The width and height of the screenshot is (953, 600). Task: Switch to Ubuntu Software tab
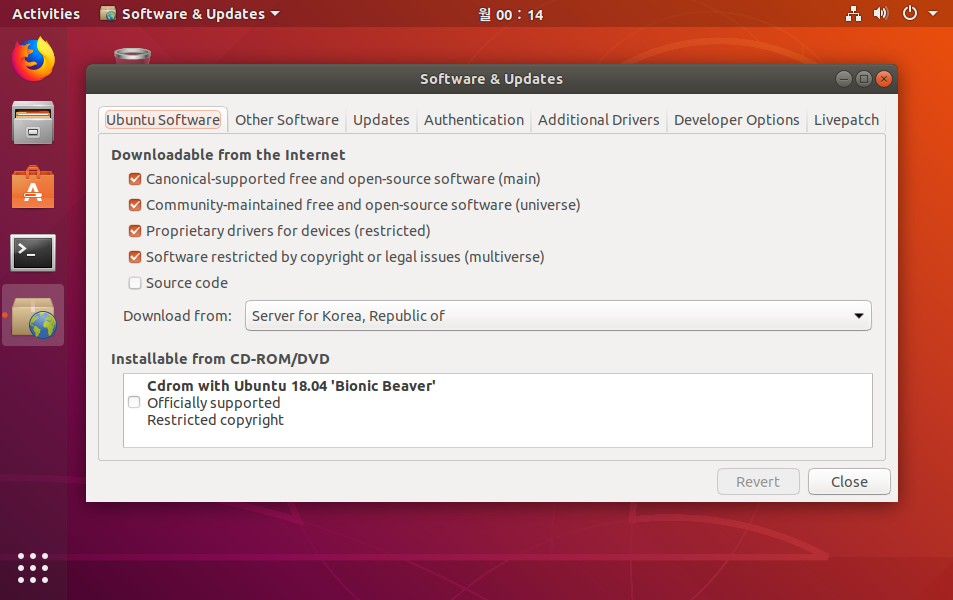coord(163,120)
